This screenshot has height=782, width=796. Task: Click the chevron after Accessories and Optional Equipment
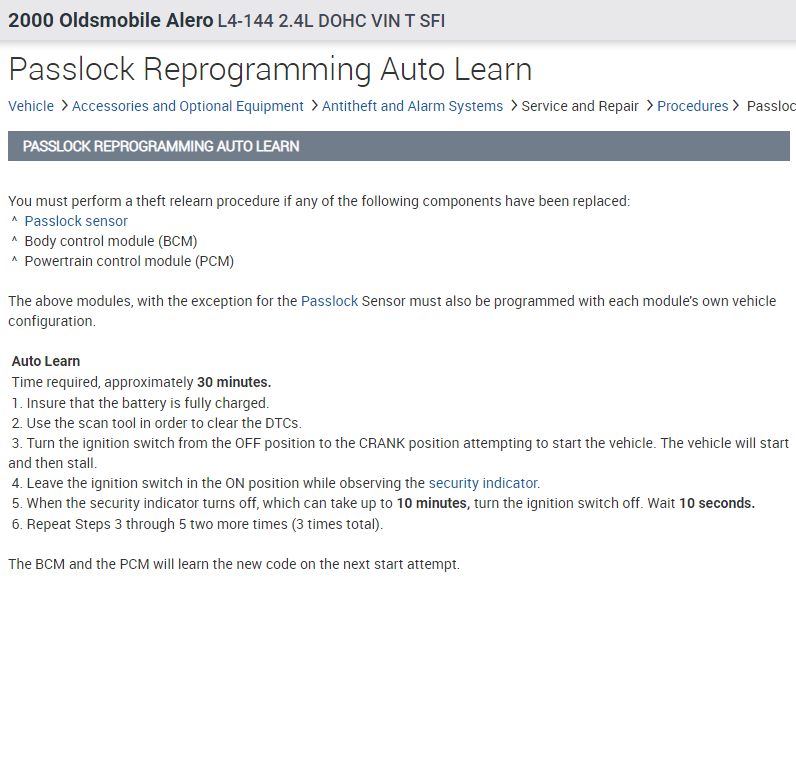314,106
